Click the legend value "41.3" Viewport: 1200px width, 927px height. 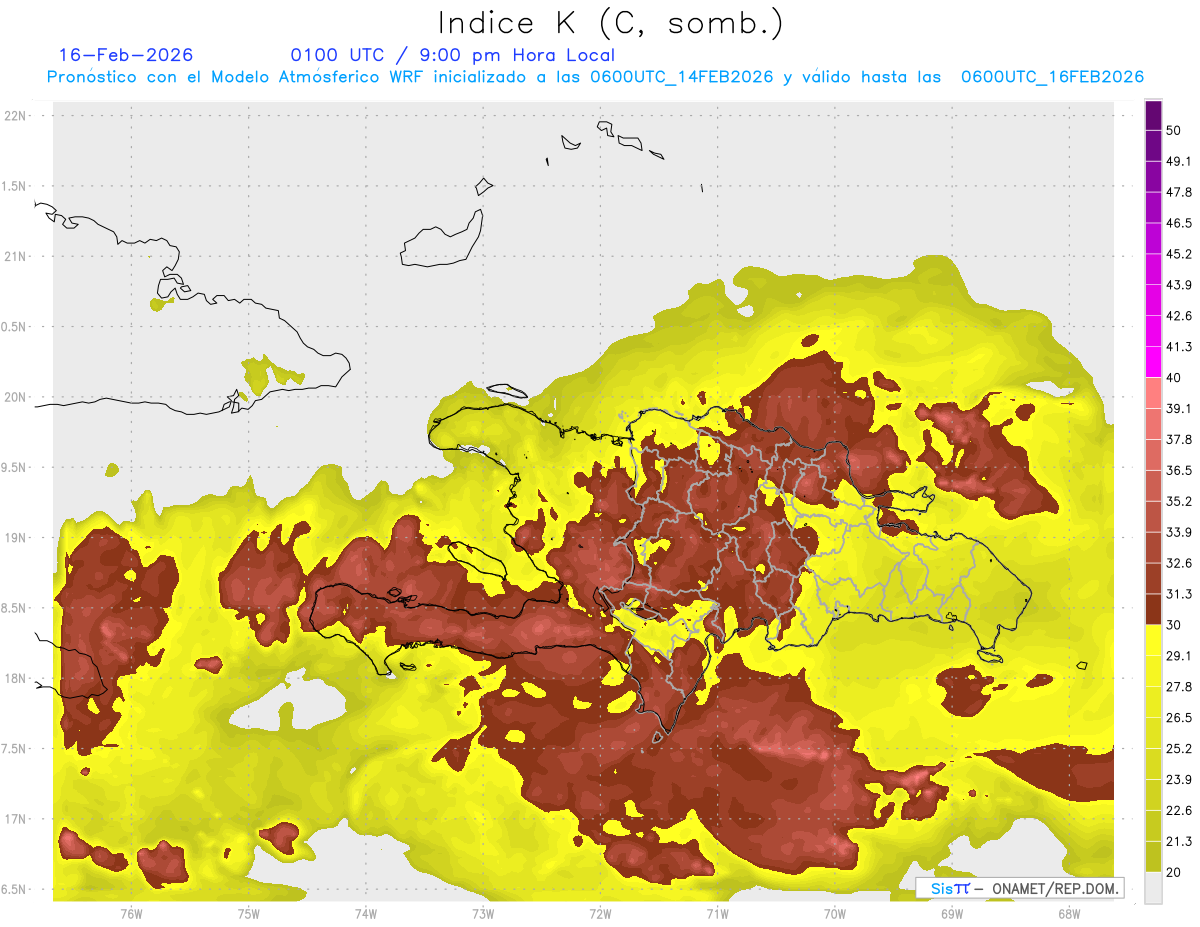1179,347
